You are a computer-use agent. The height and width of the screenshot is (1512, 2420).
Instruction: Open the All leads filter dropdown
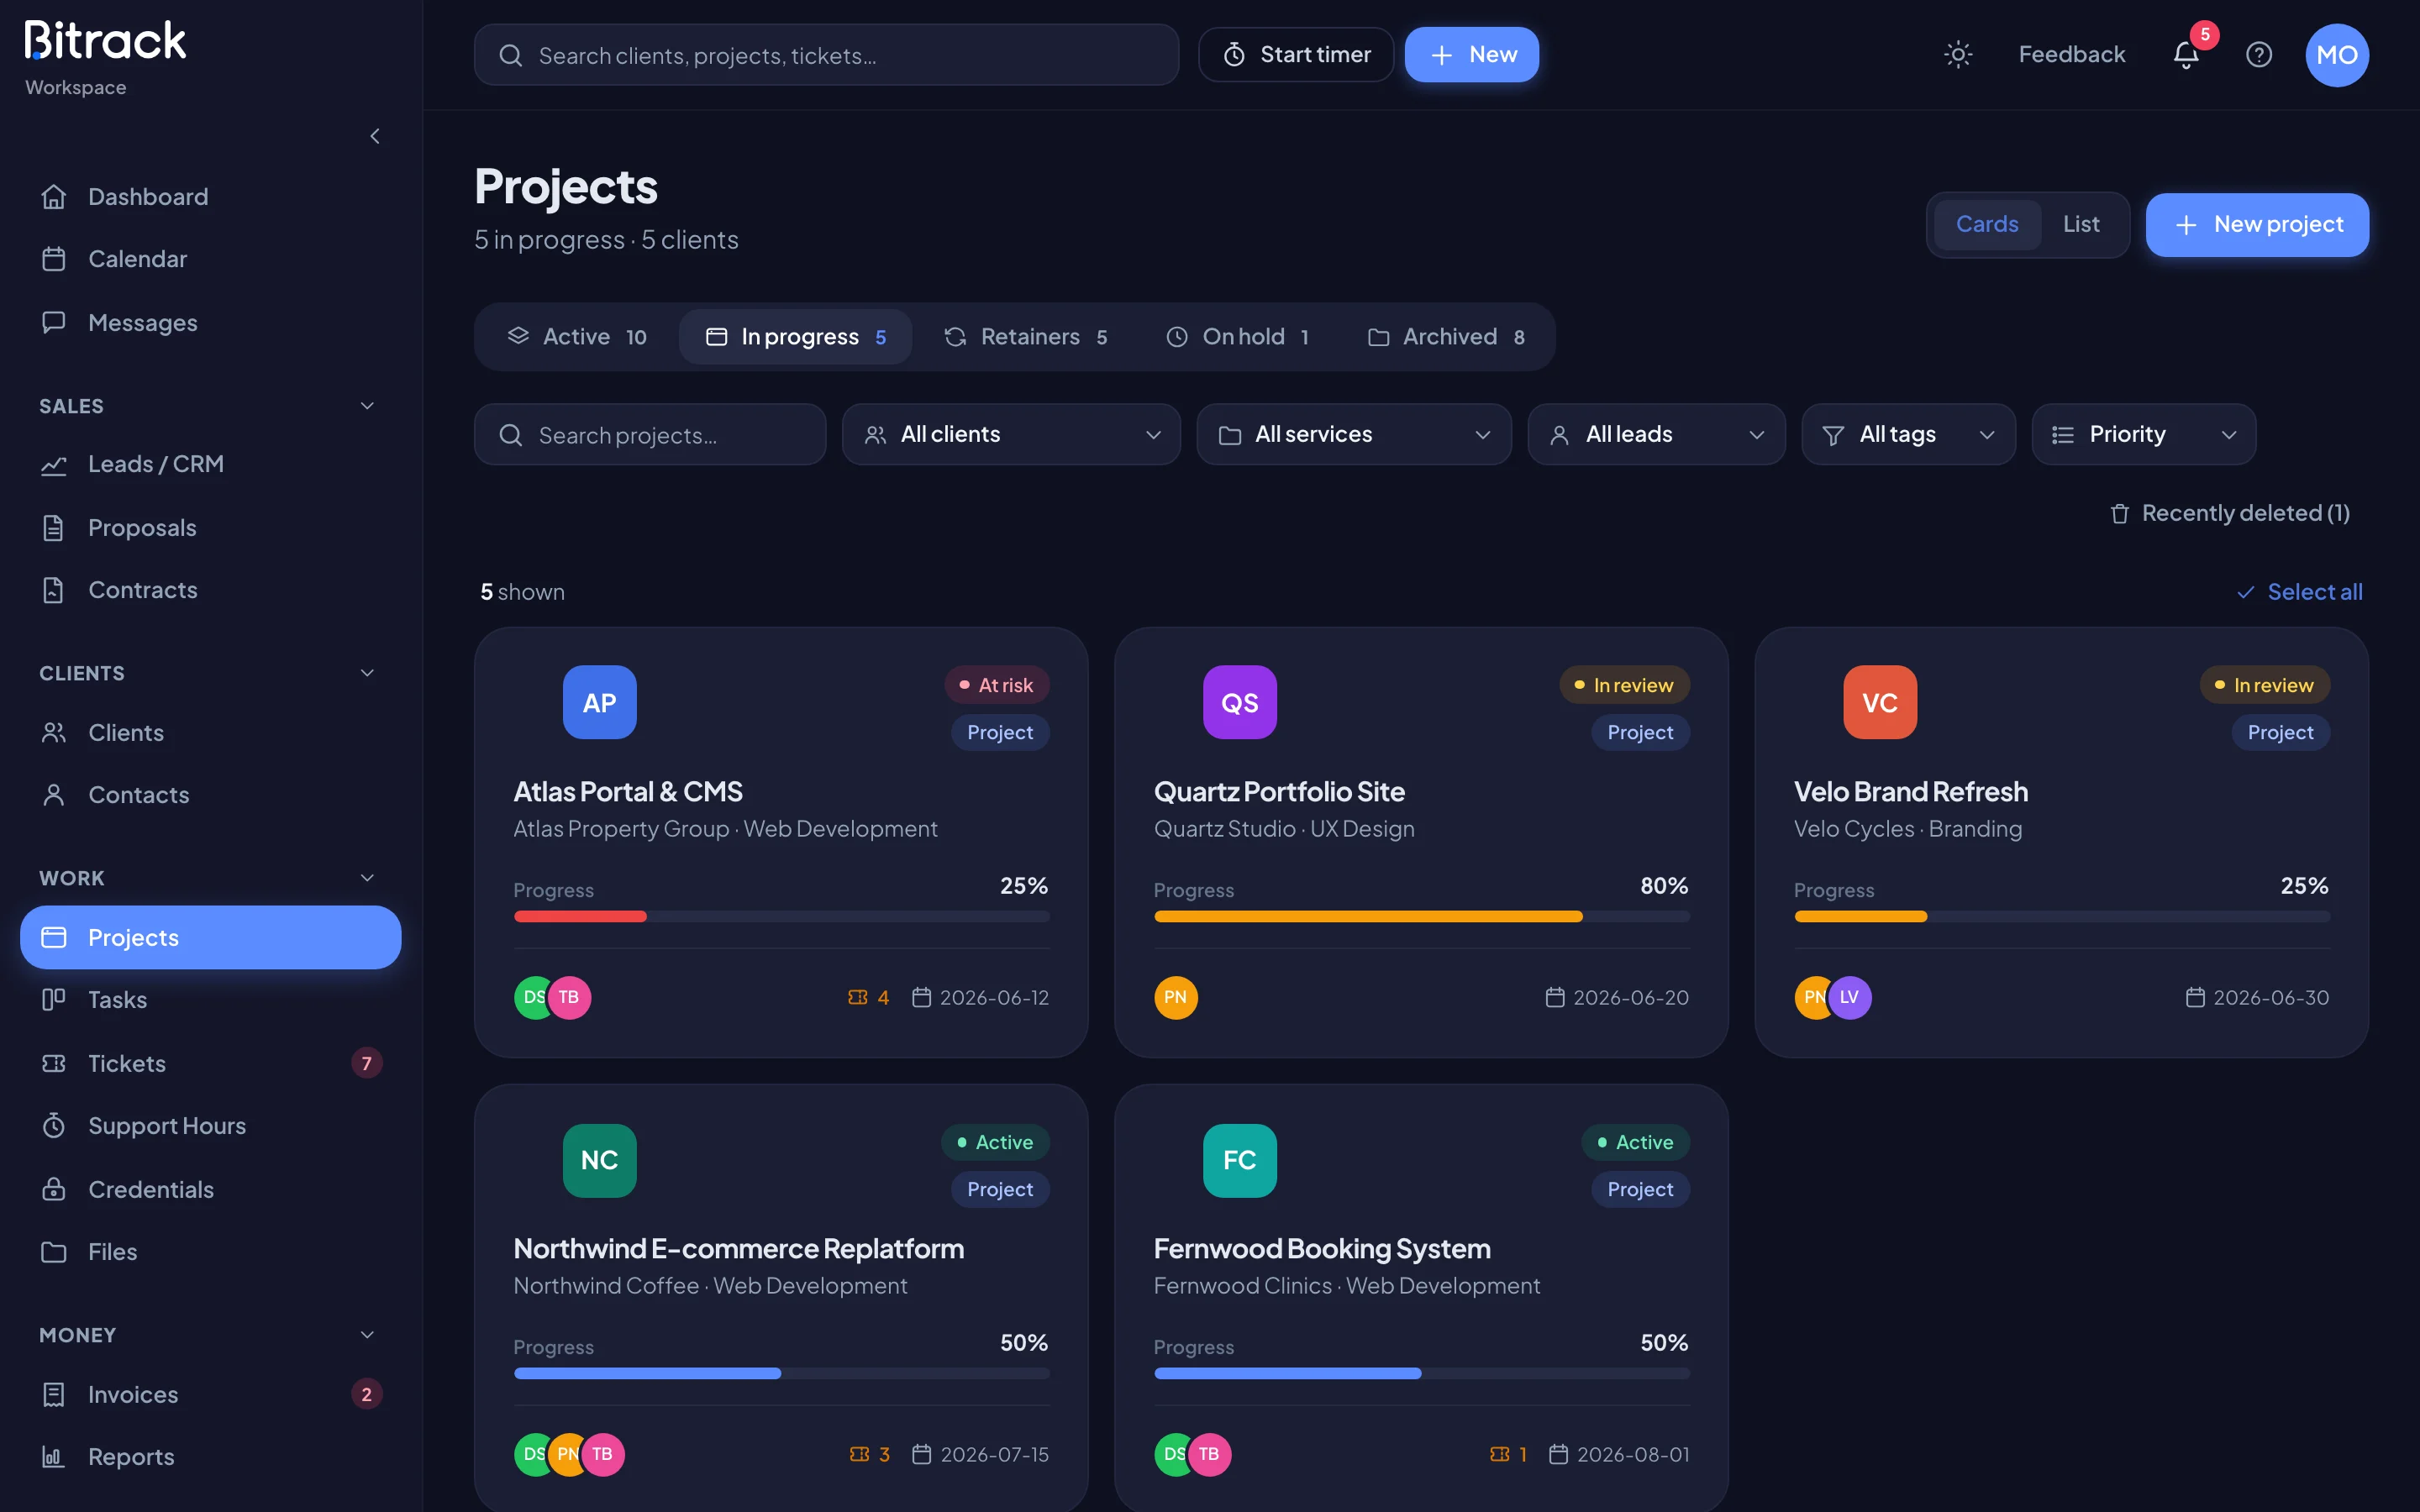point(1655,434)
